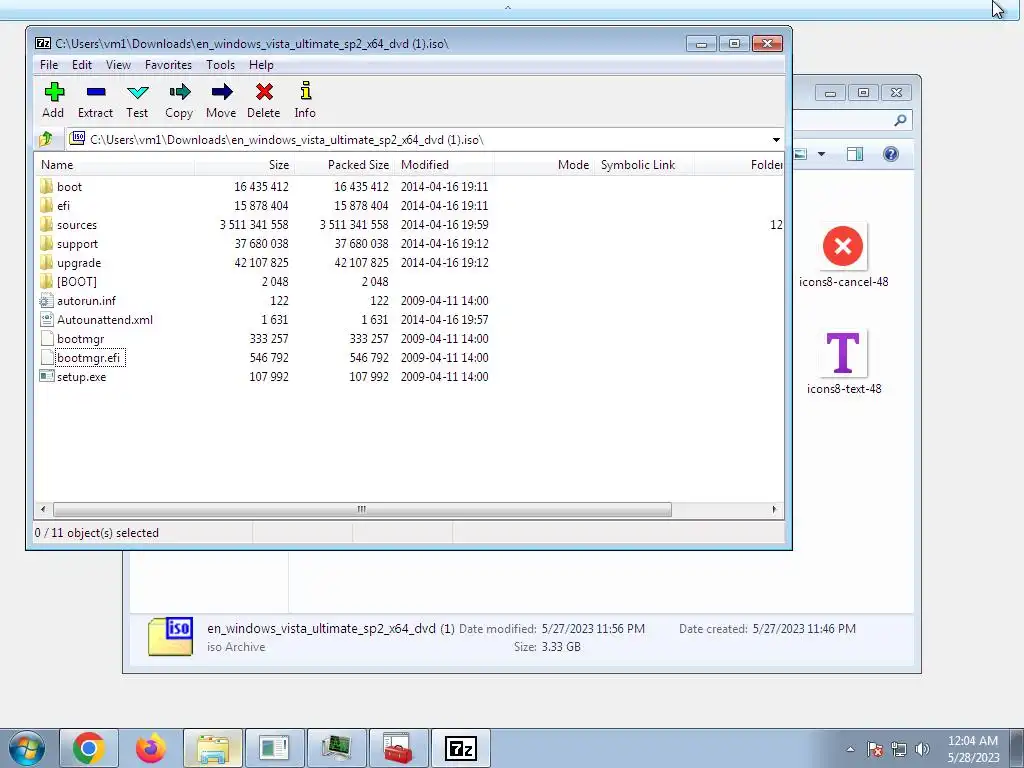Sort by the Modified column header
1024x768 pixels.
(444, 165)
